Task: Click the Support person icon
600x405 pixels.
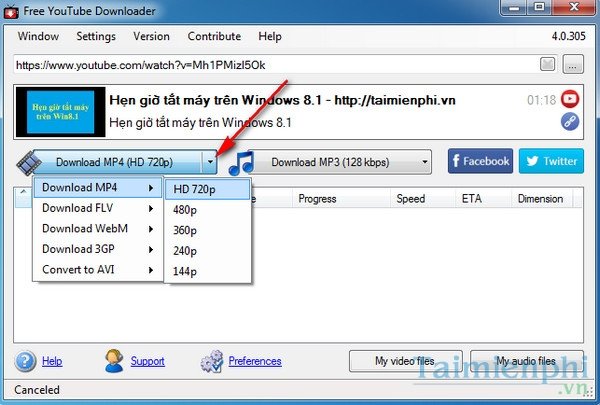Action: click(114, 361)
